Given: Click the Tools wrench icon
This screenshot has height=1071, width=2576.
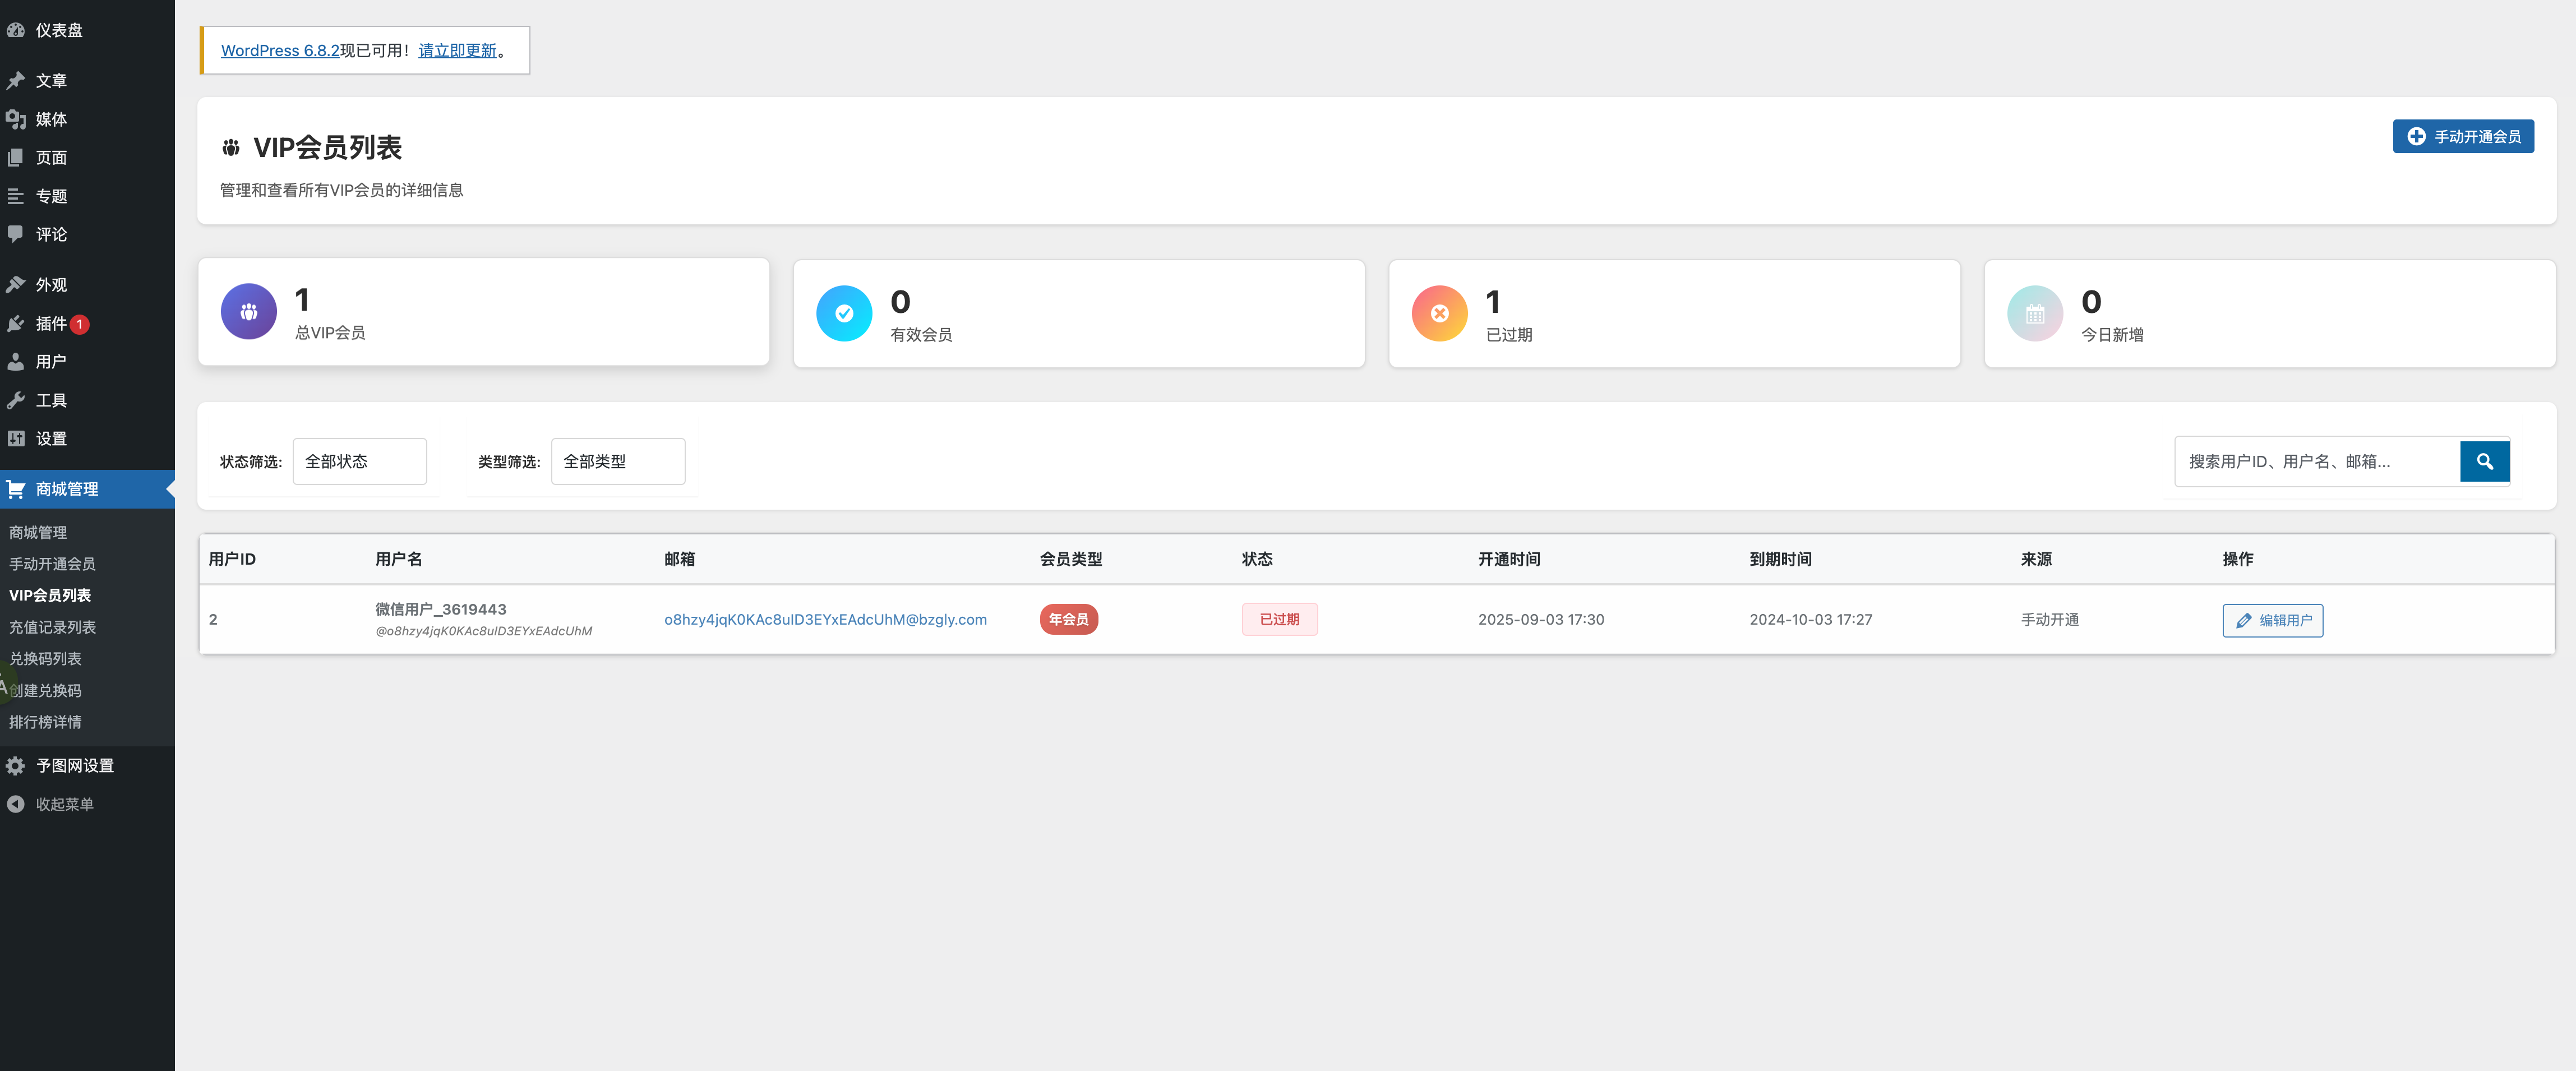Looking at the screenshot, I should coord(16,400).
